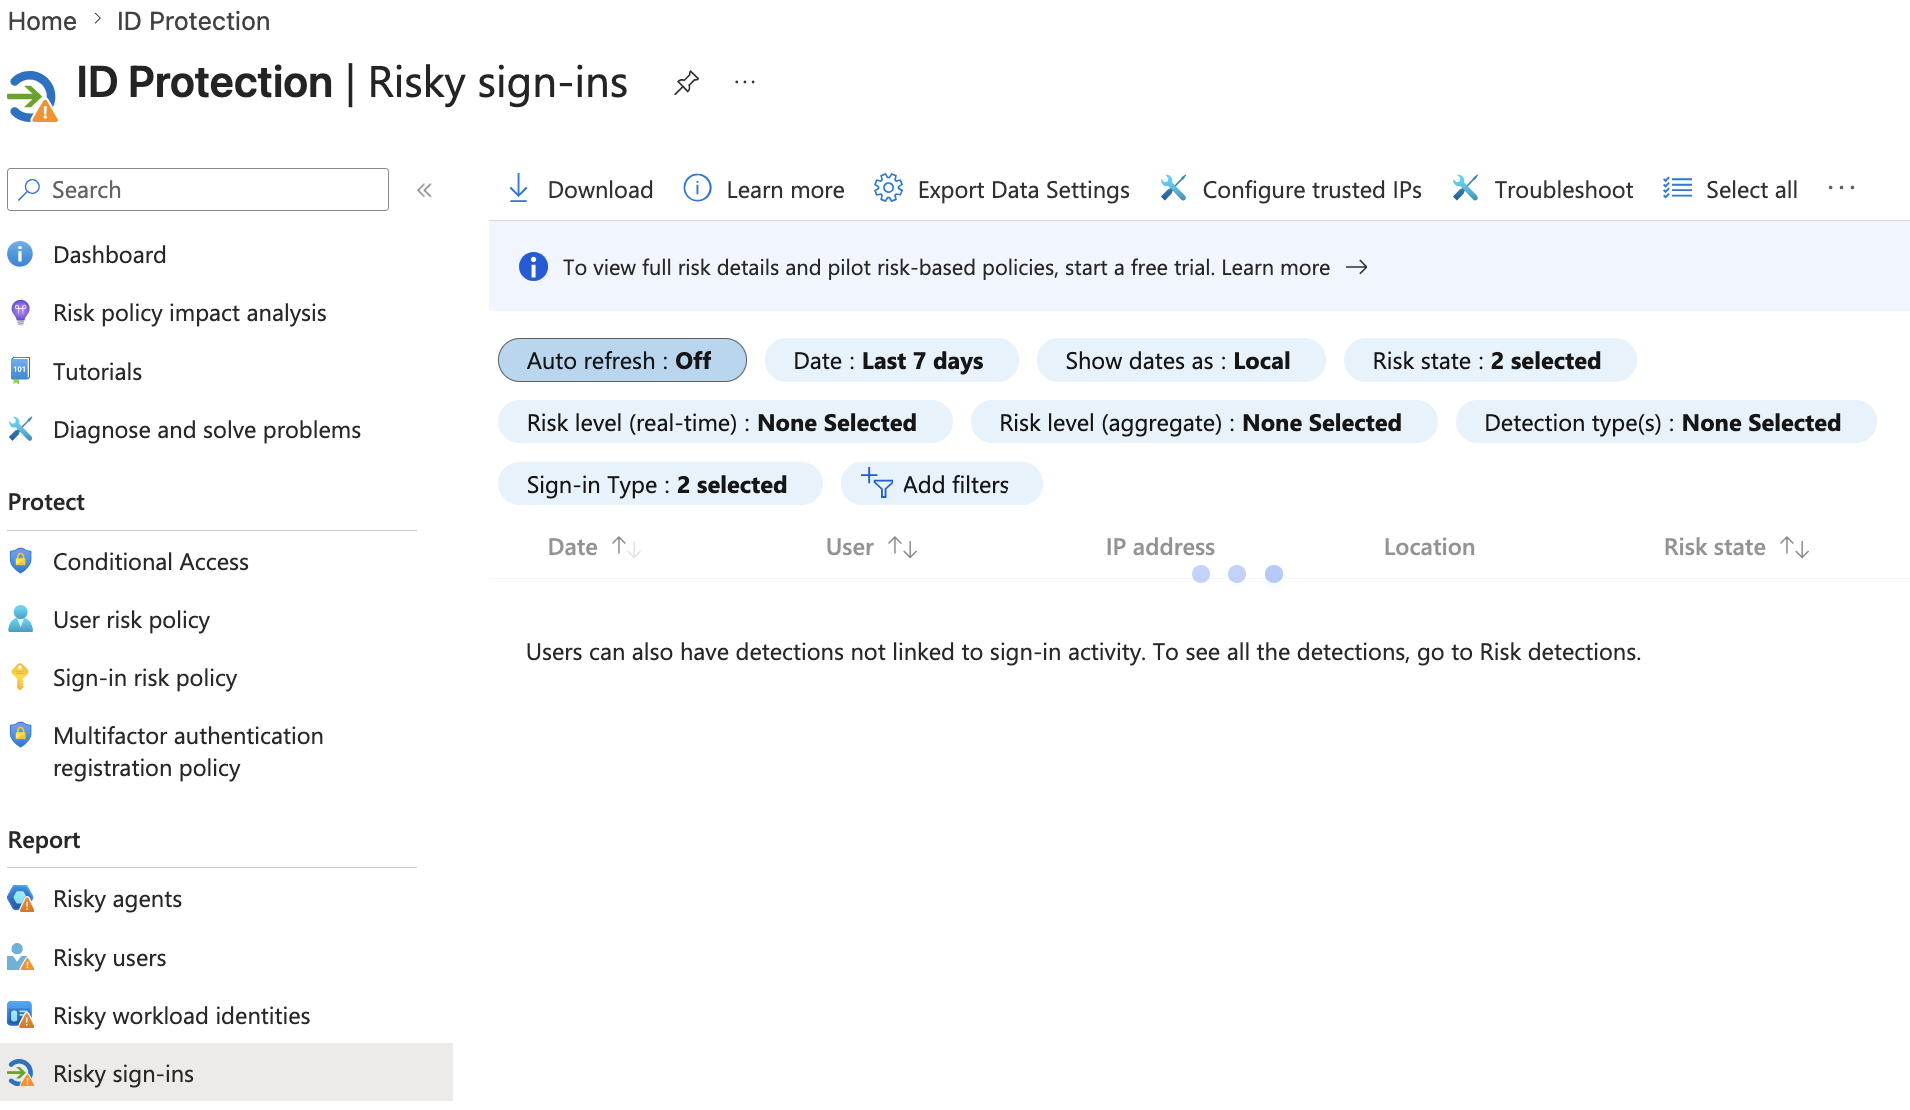Viewport: 1910px width, 1110px height.
Task: Click the Download arrow icon
Action: pos(518,189)
